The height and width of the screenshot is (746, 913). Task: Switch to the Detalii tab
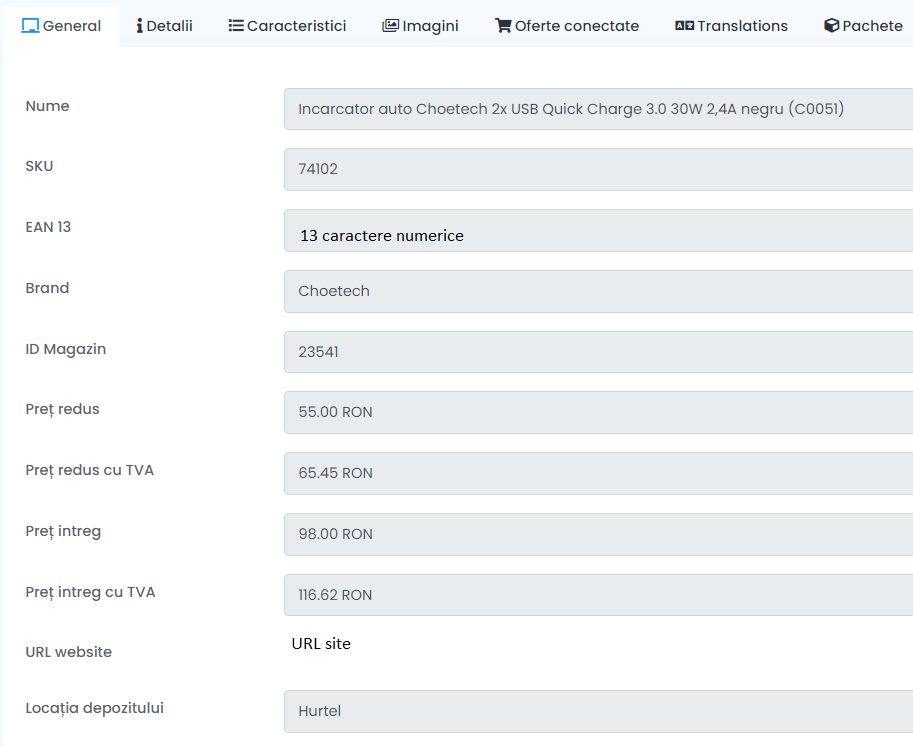(164, 26)
